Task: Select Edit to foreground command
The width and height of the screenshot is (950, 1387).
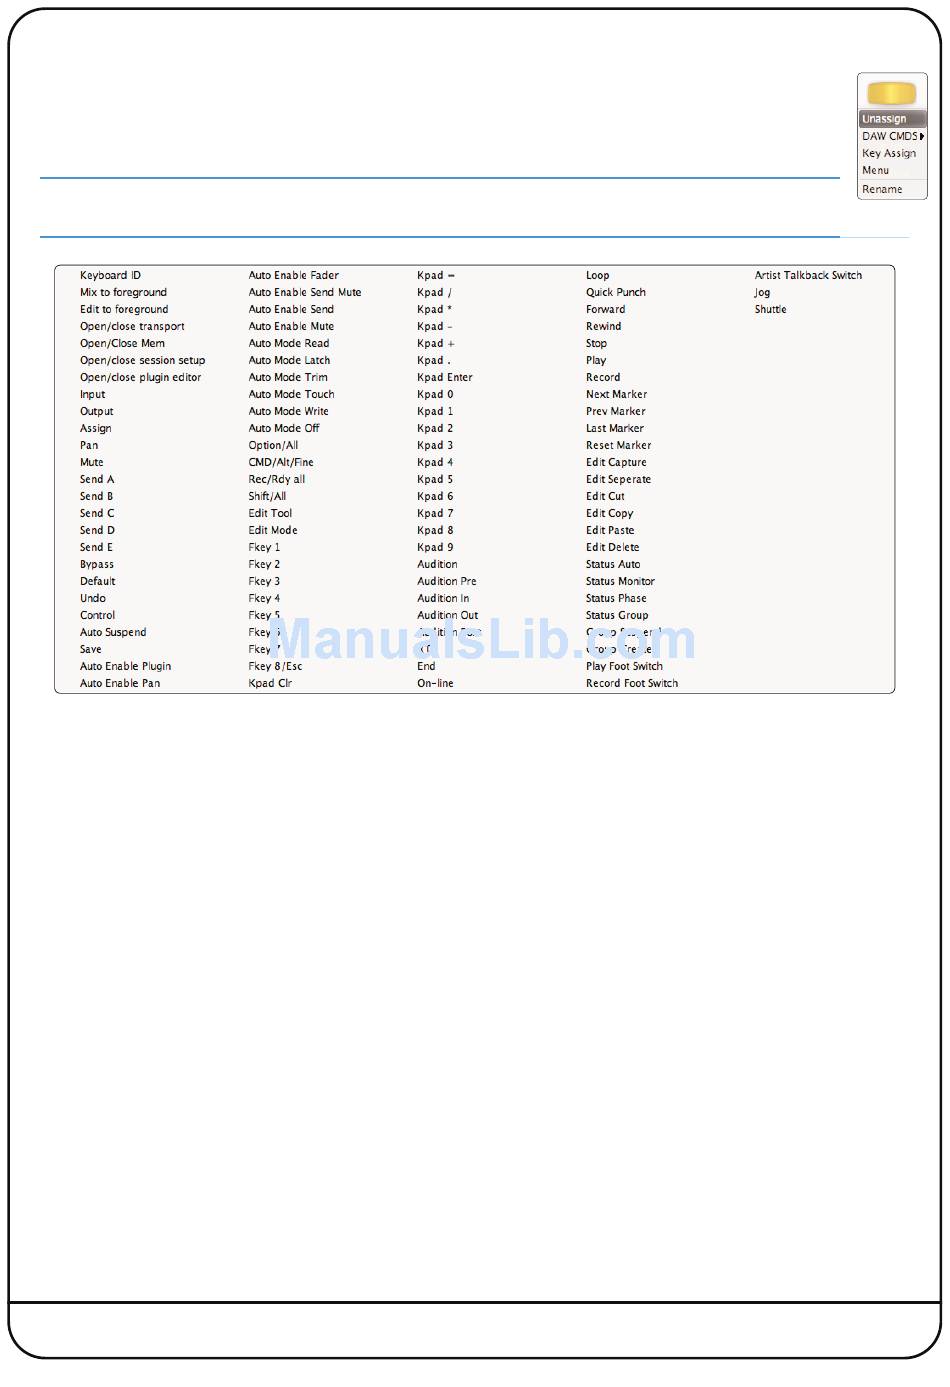Action: coord(124,309)
